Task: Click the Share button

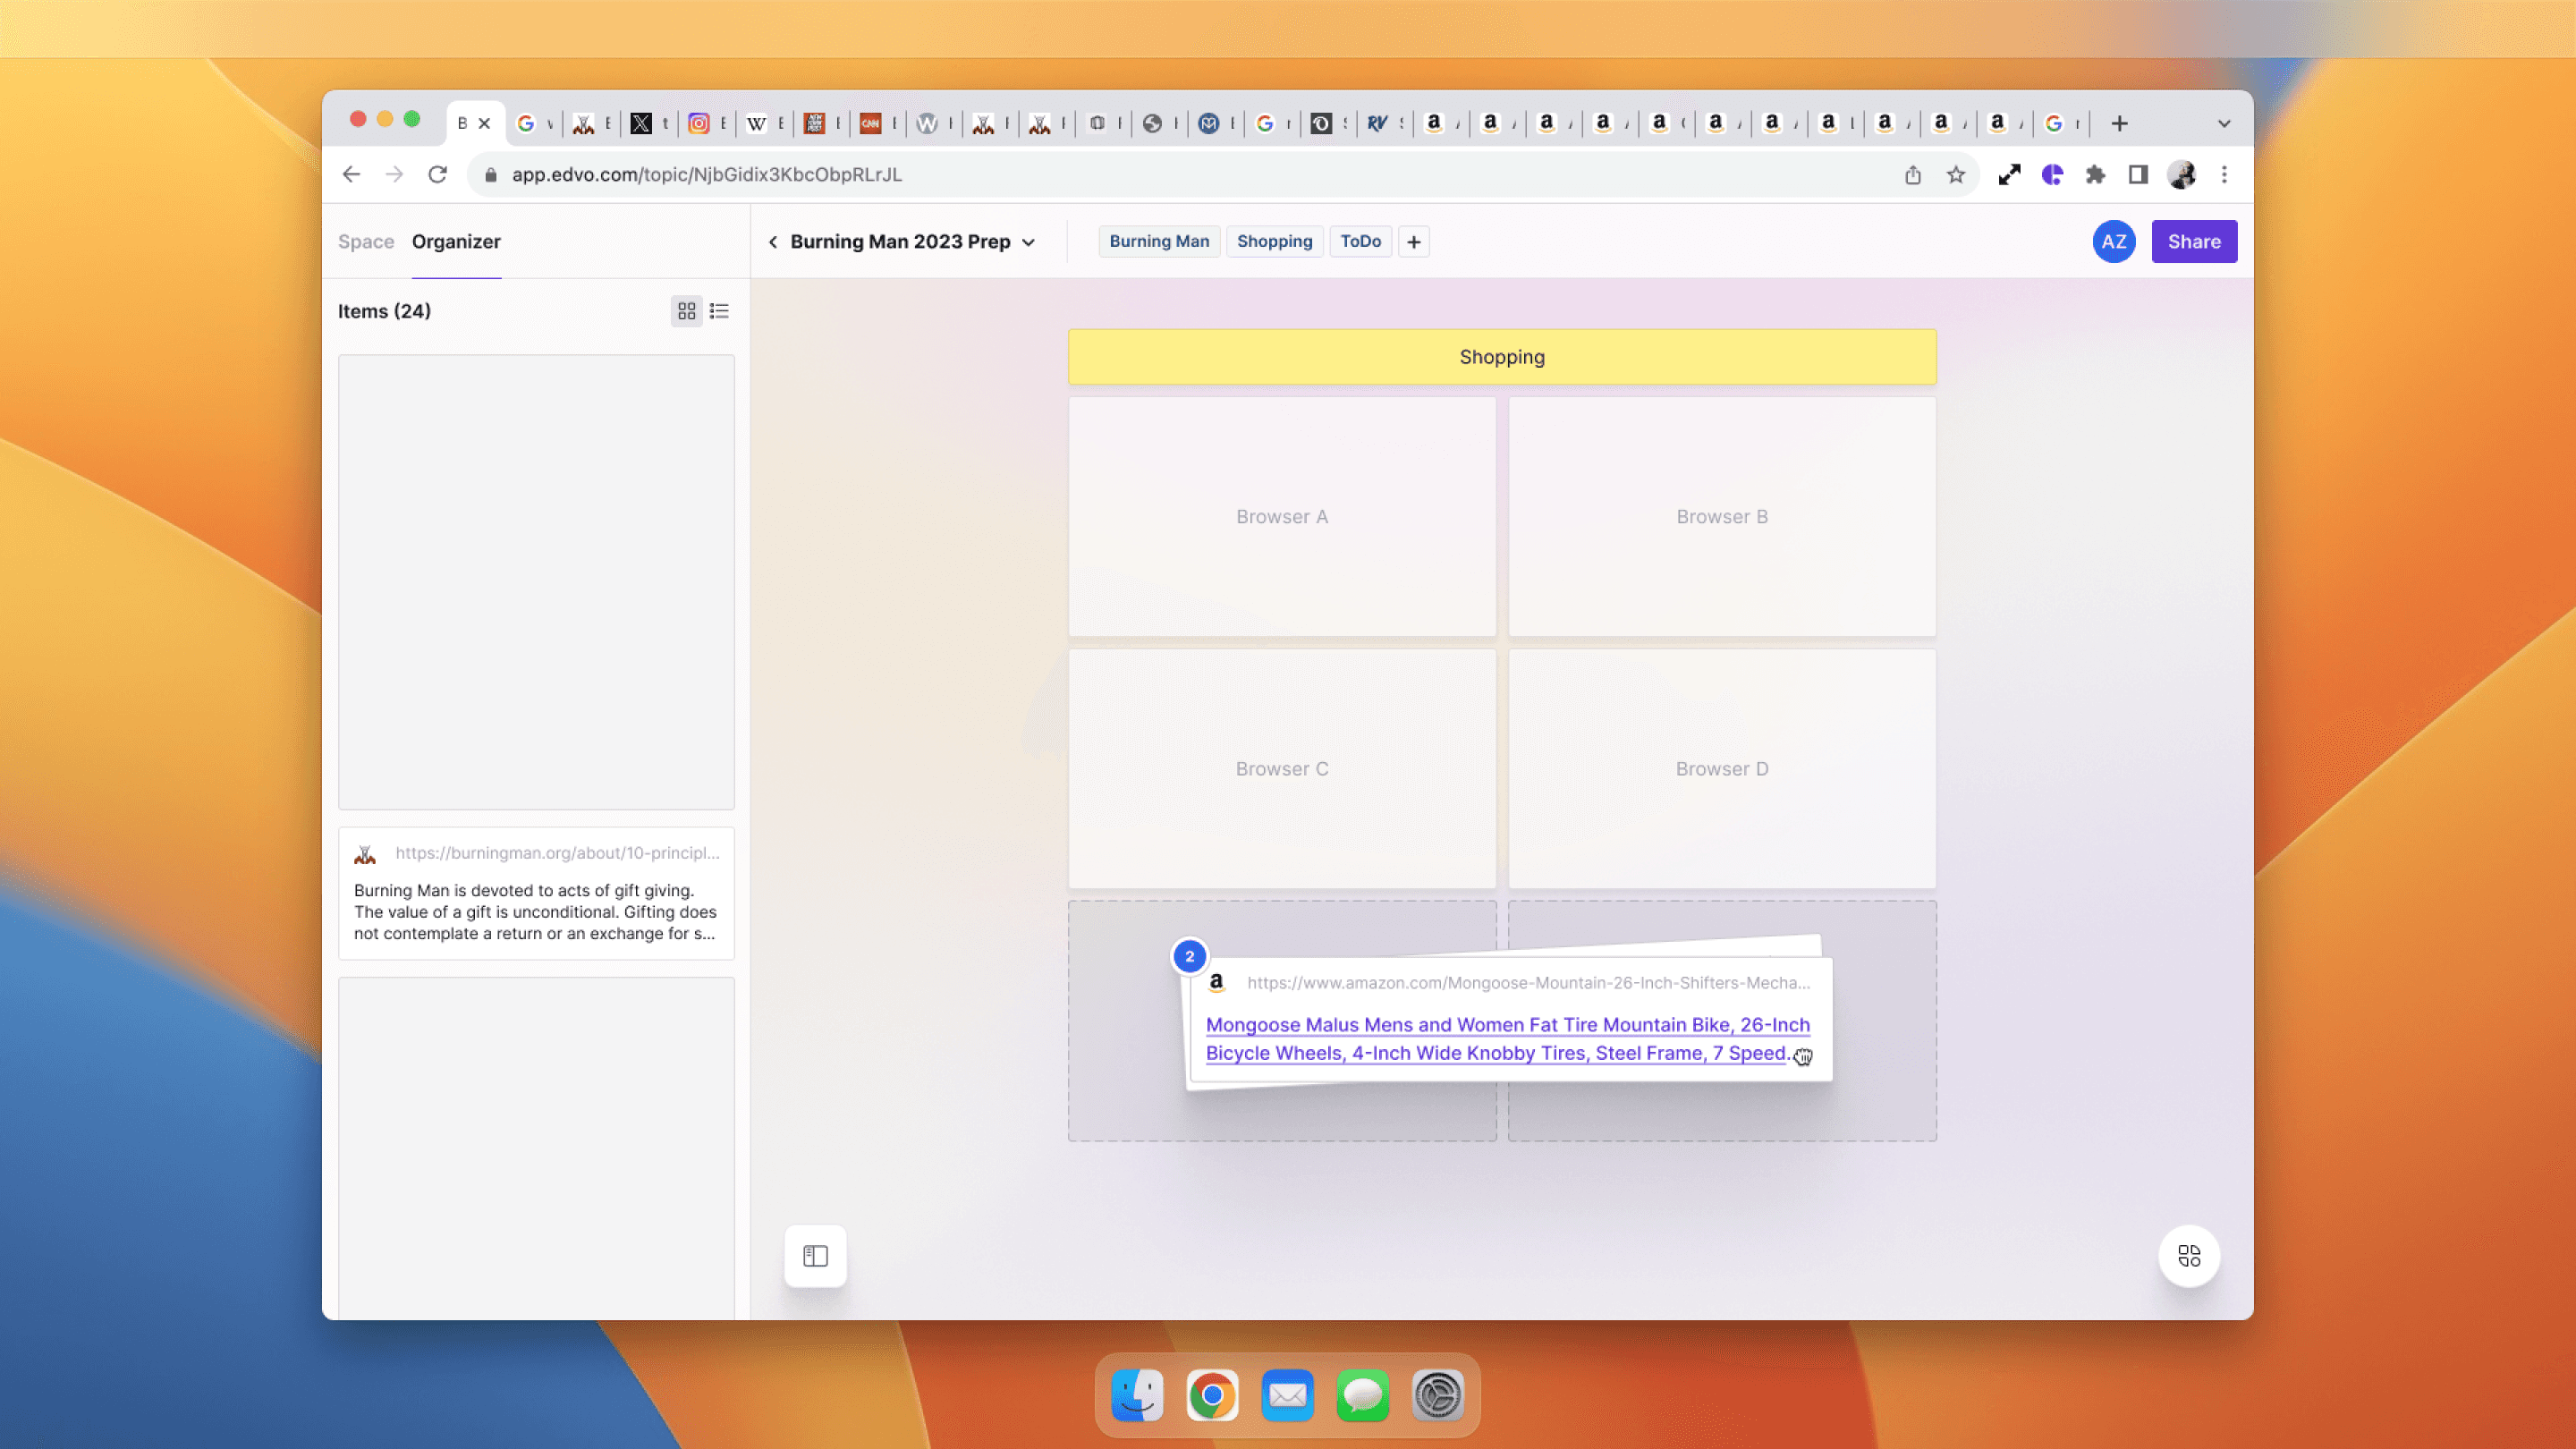Action: click(2193, 242)
